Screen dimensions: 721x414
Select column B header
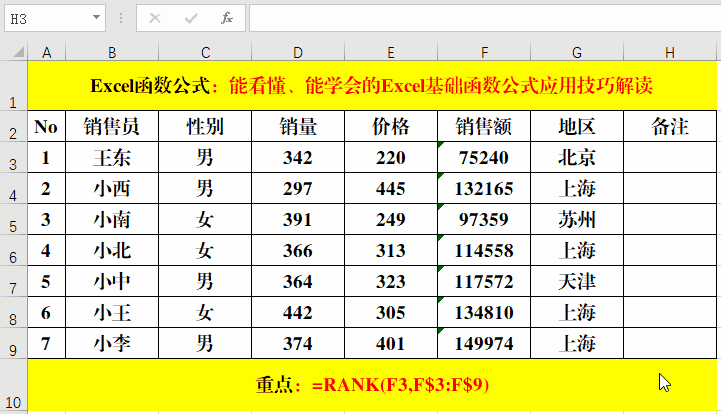tap(112, 52)
